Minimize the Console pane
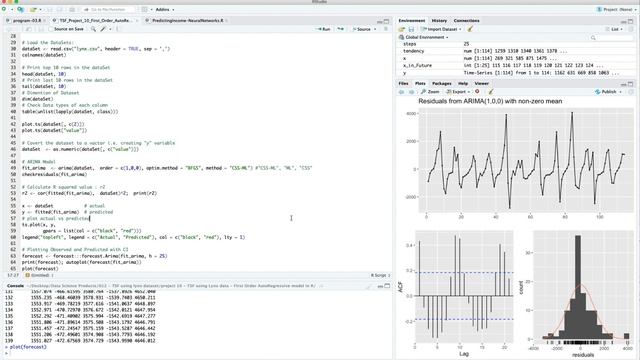 380,286
